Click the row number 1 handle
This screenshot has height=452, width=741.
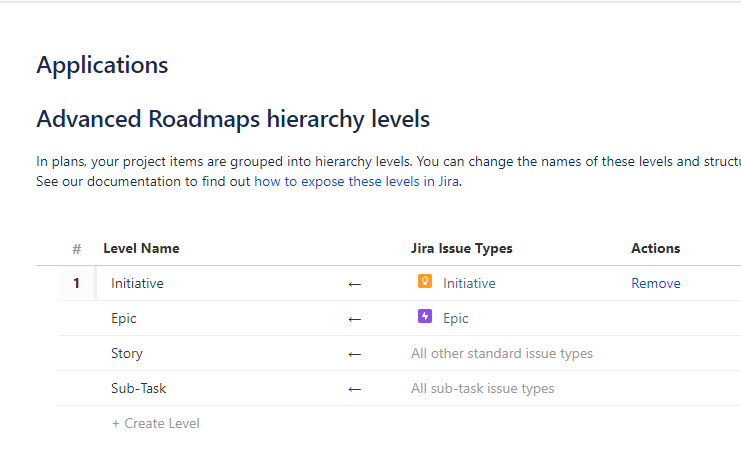click(76, 283)
